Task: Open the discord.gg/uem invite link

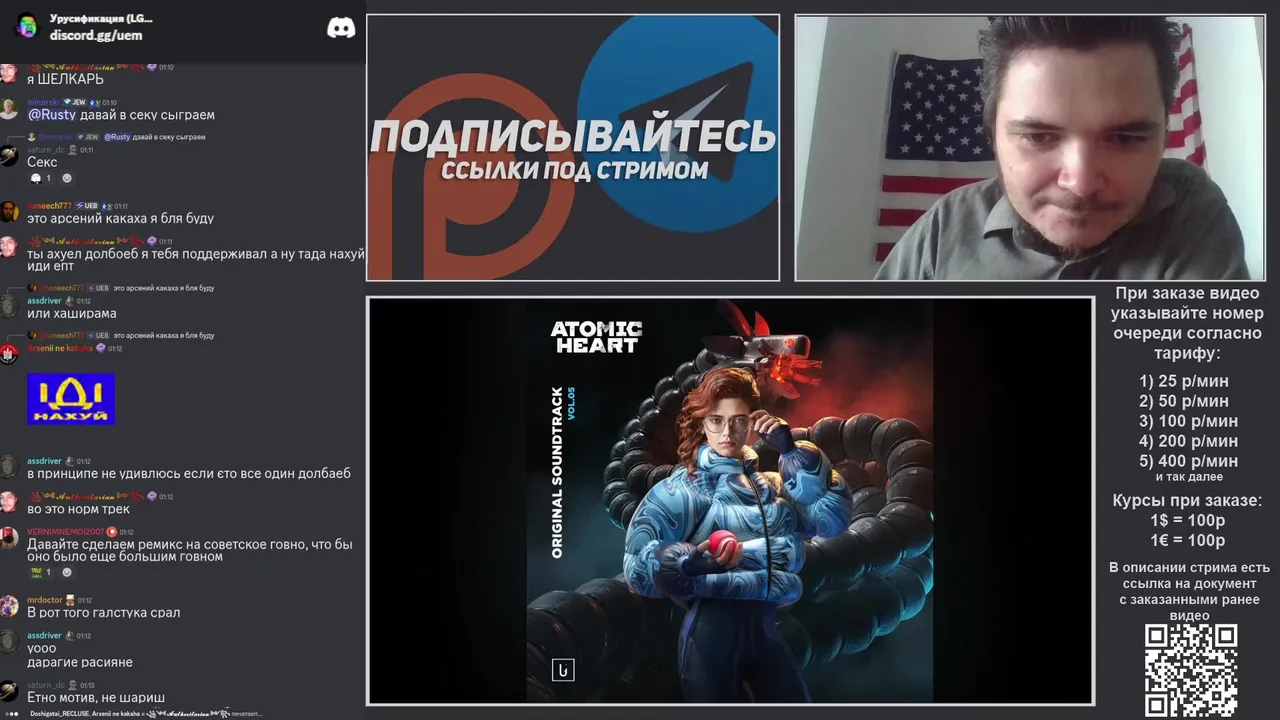Action: pyautogui.click(x=96, y=36)
